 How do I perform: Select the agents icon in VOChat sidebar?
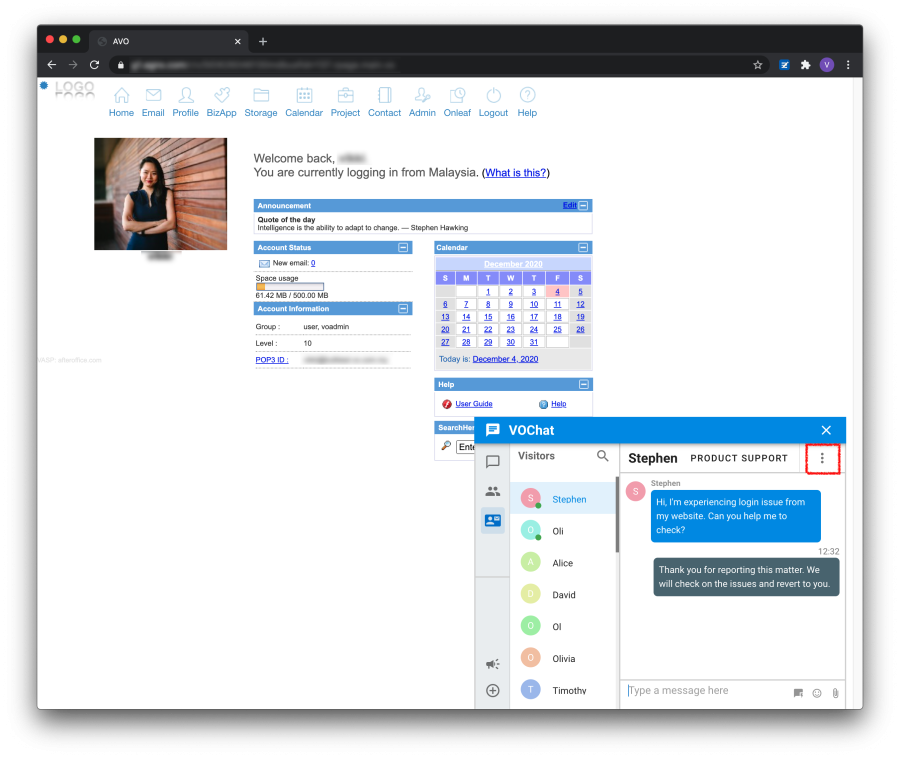[x=492, y=490]
